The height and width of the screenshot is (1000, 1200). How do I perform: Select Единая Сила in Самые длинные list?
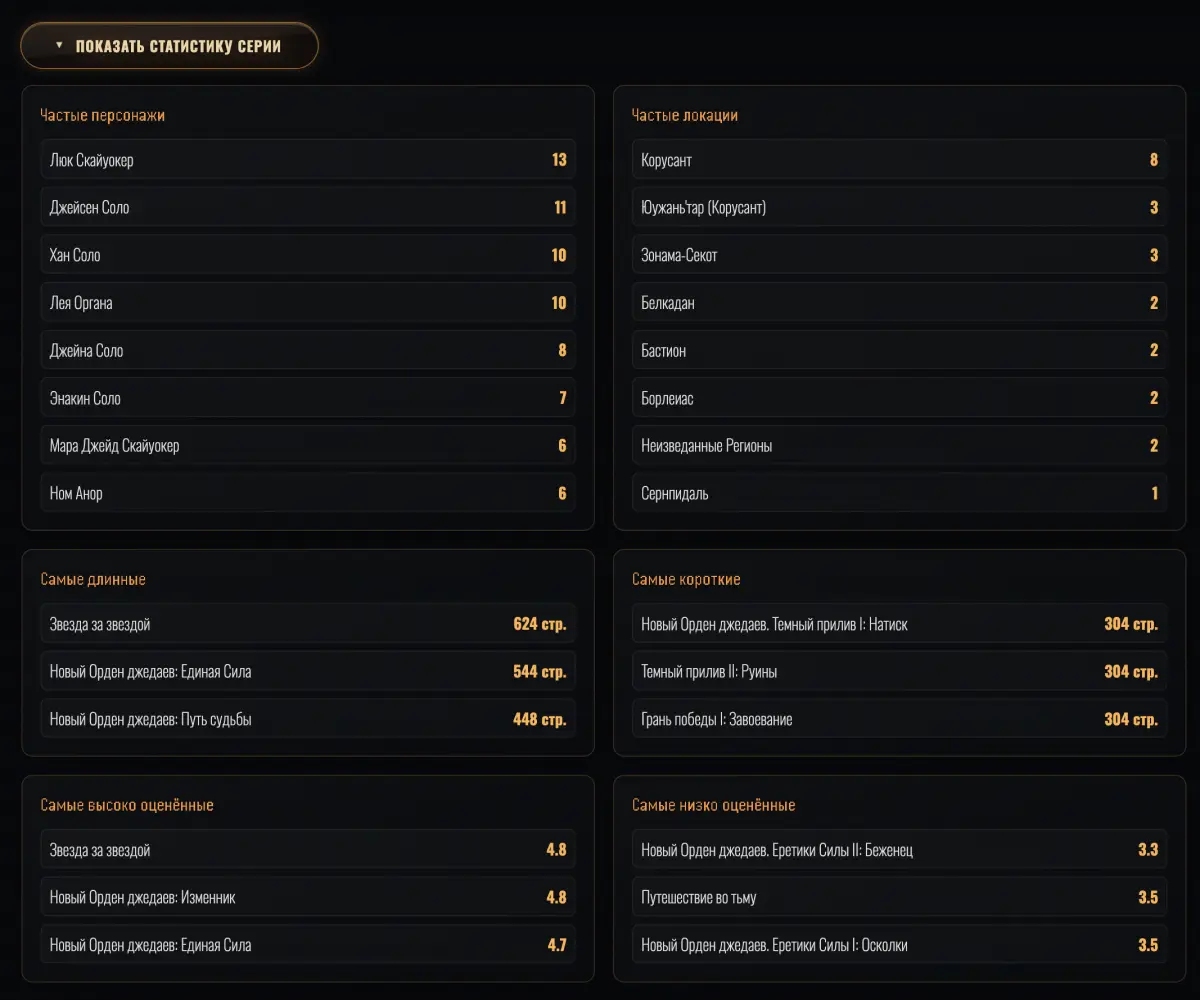pyautogui.click(x=308, y=672)
